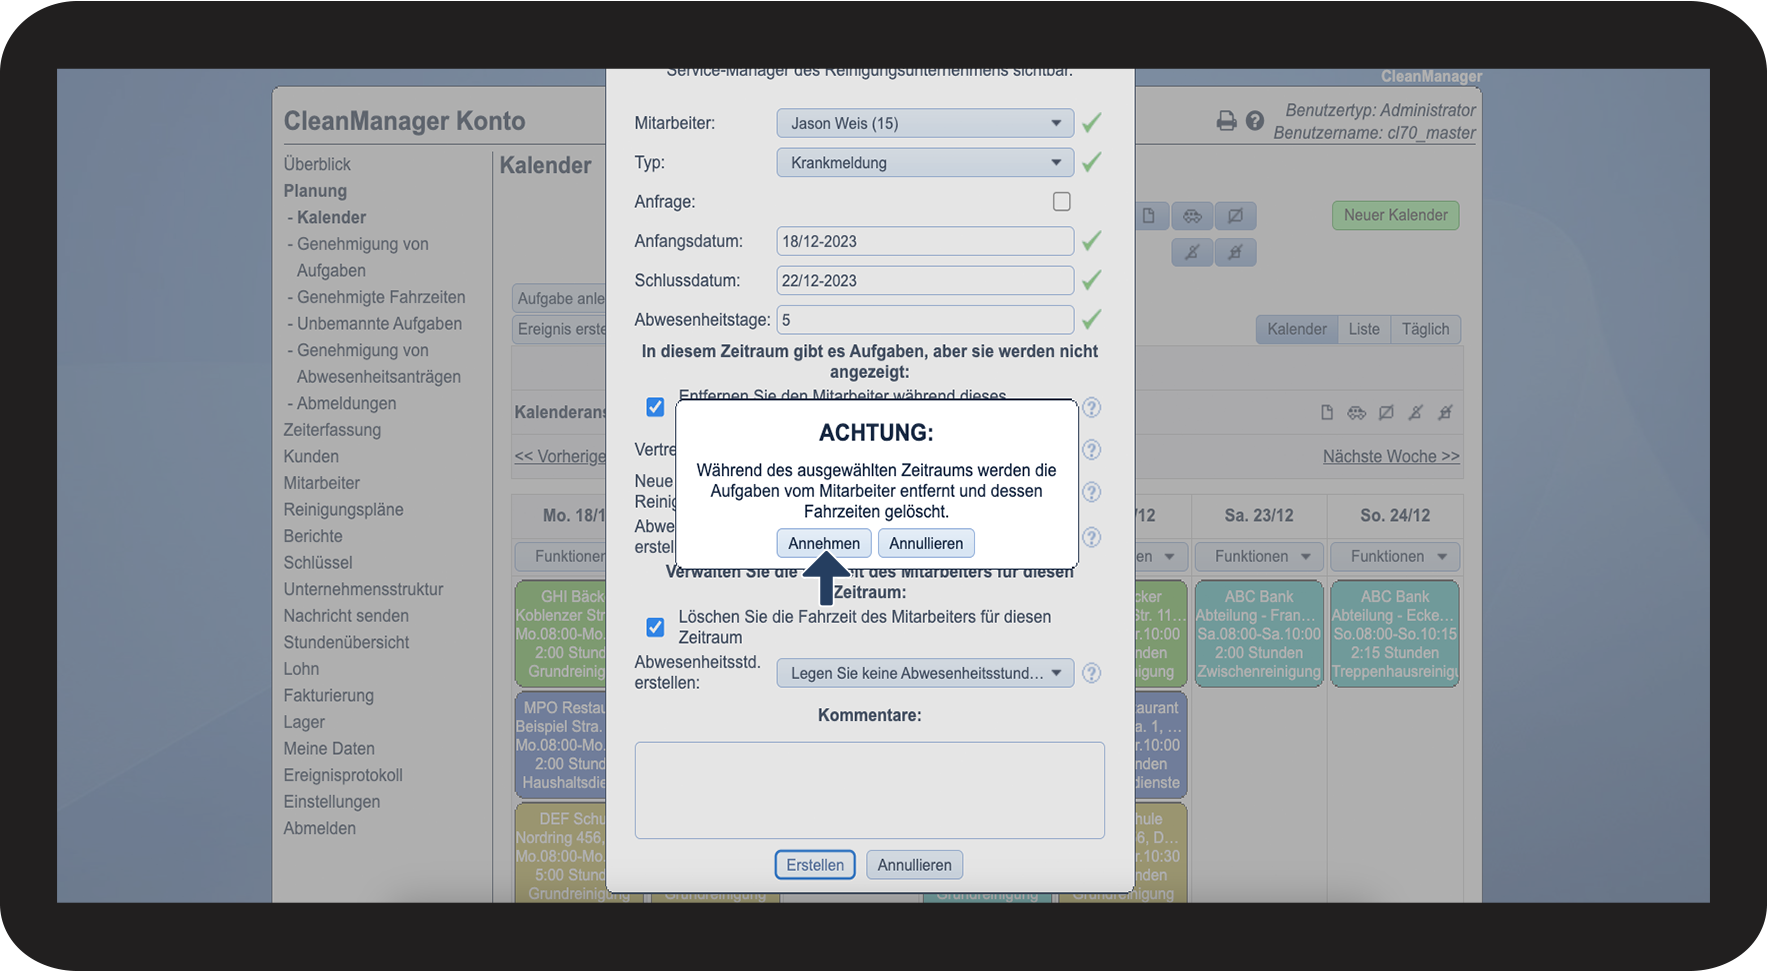Open Lohn in the sidebar
The image size is (1767, 971).
point(301,669)
